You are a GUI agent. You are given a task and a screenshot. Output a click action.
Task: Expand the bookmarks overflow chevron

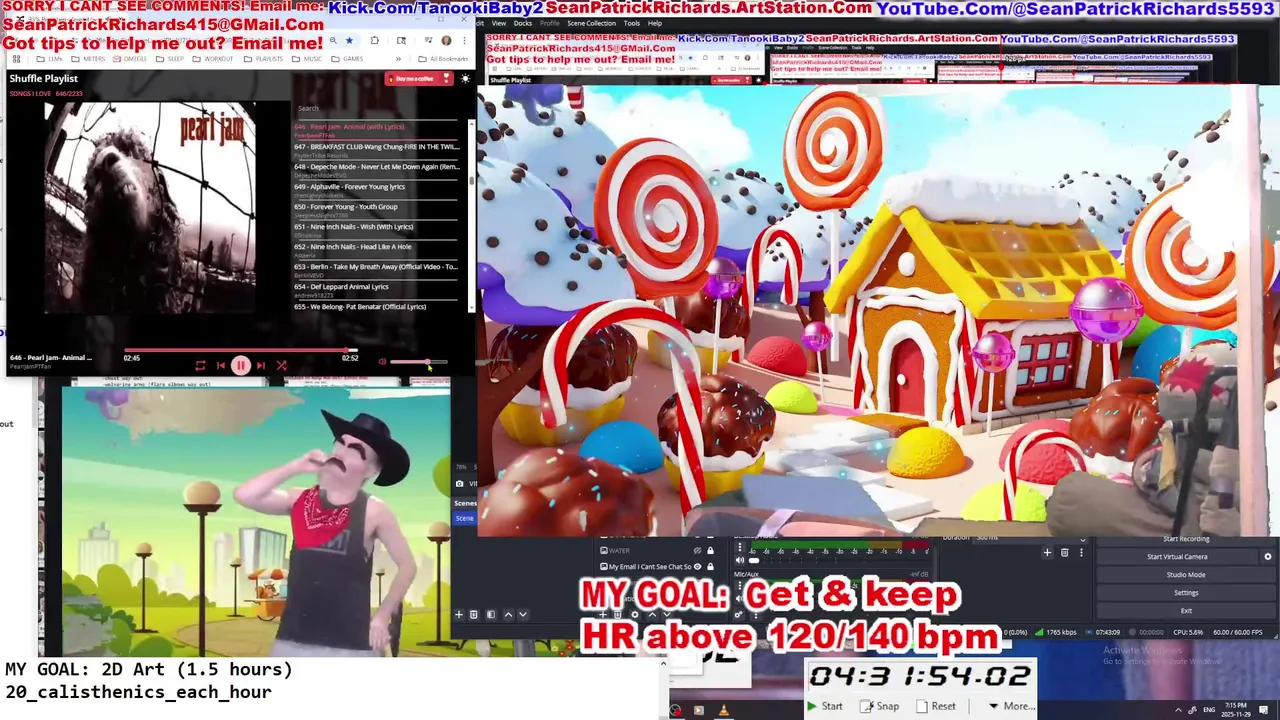398,59
